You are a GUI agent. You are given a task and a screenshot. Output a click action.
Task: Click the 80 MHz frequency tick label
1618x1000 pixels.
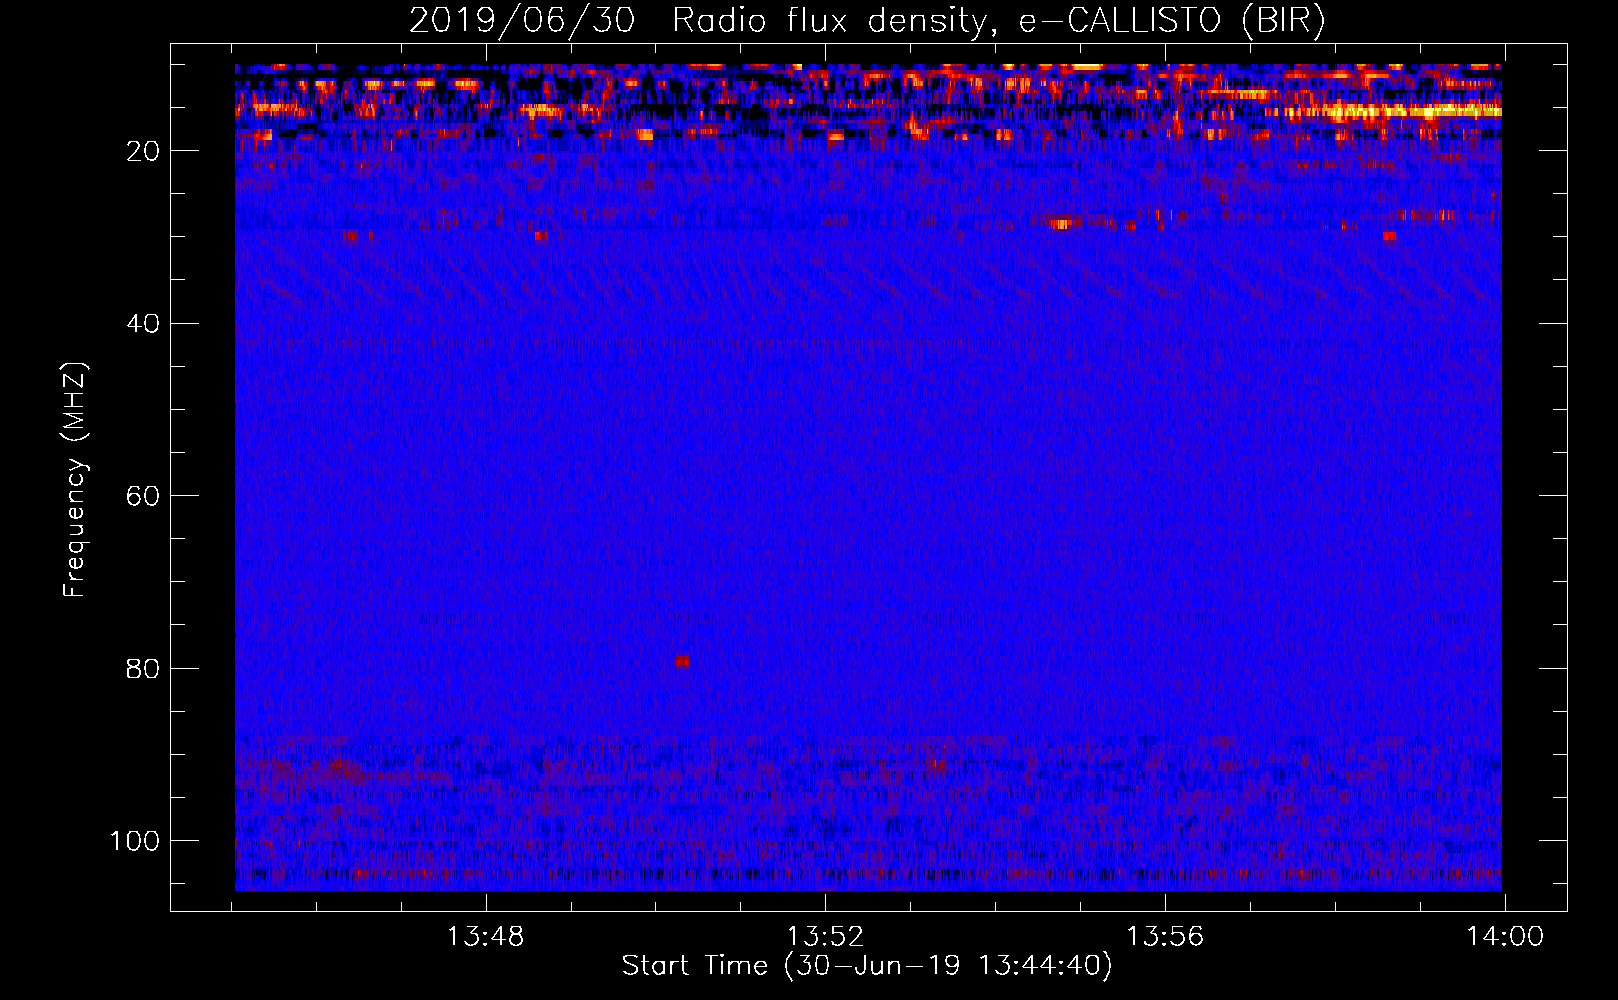coord(143,669)
